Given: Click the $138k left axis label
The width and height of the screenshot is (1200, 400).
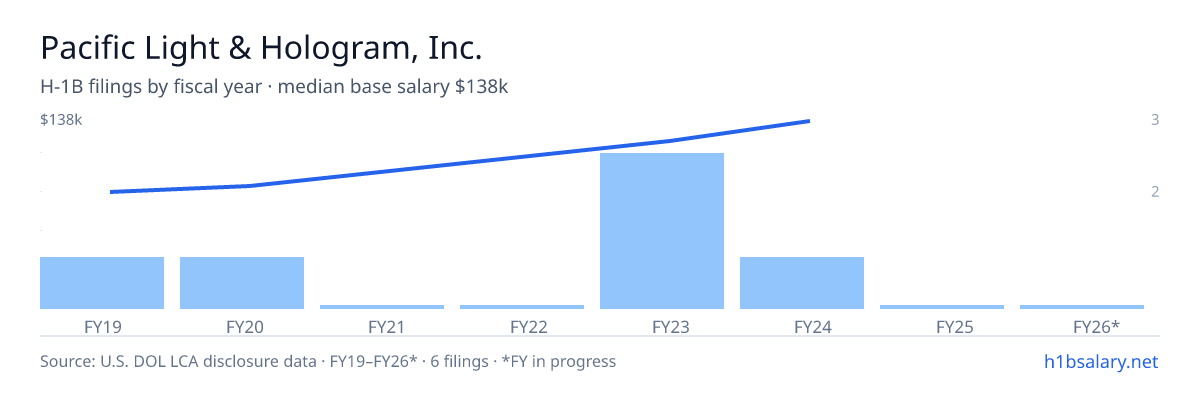Looking at the screenshot, I should (x=61, y=120).
